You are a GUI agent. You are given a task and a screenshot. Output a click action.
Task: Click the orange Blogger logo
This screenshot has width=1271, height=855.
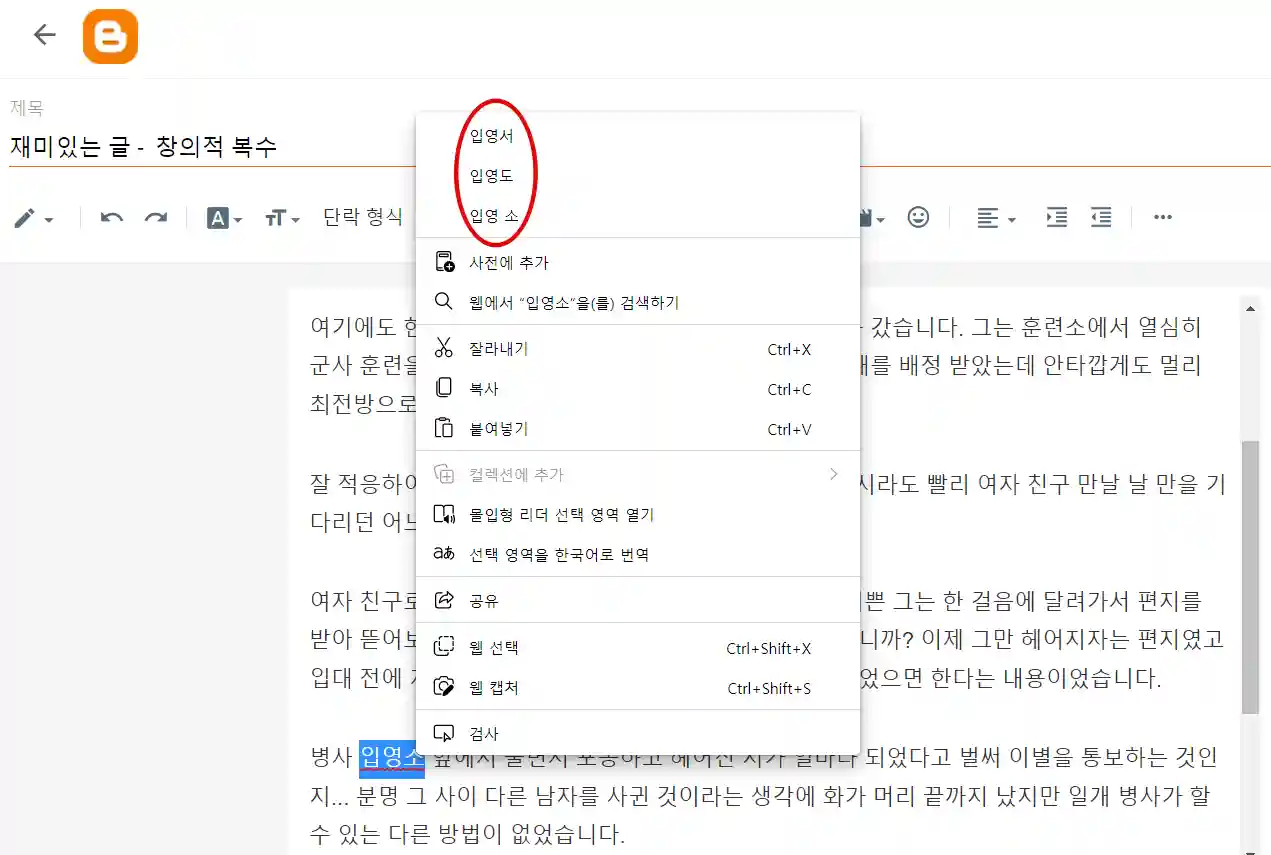110,36
